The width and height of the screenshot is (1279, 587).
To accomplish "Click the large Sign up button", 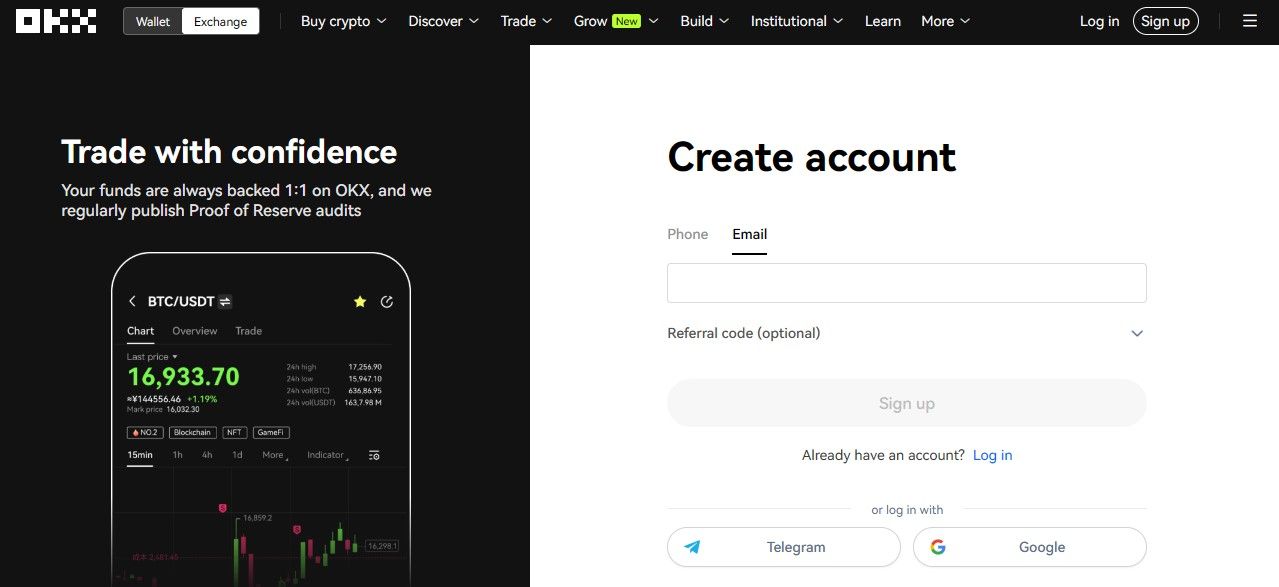I will click(x=906, y=403).
